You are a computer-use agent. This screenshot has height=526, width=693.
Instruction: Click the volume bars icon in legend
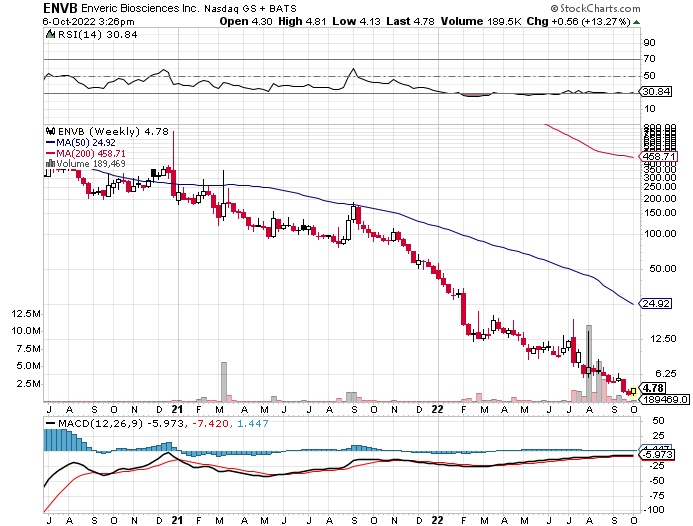coord(50,163)
